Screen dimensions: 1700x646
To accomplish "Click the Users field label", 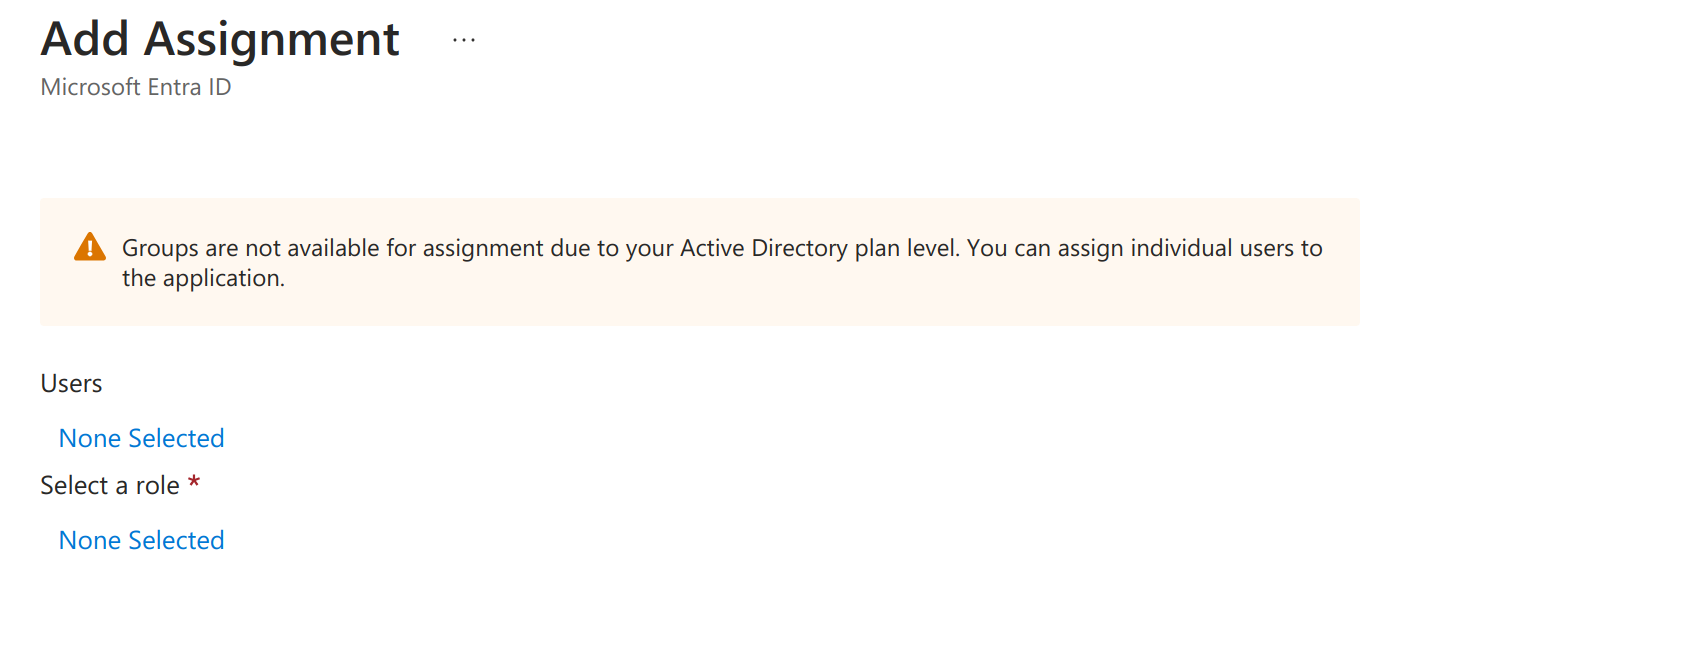I will click(71, 384).
